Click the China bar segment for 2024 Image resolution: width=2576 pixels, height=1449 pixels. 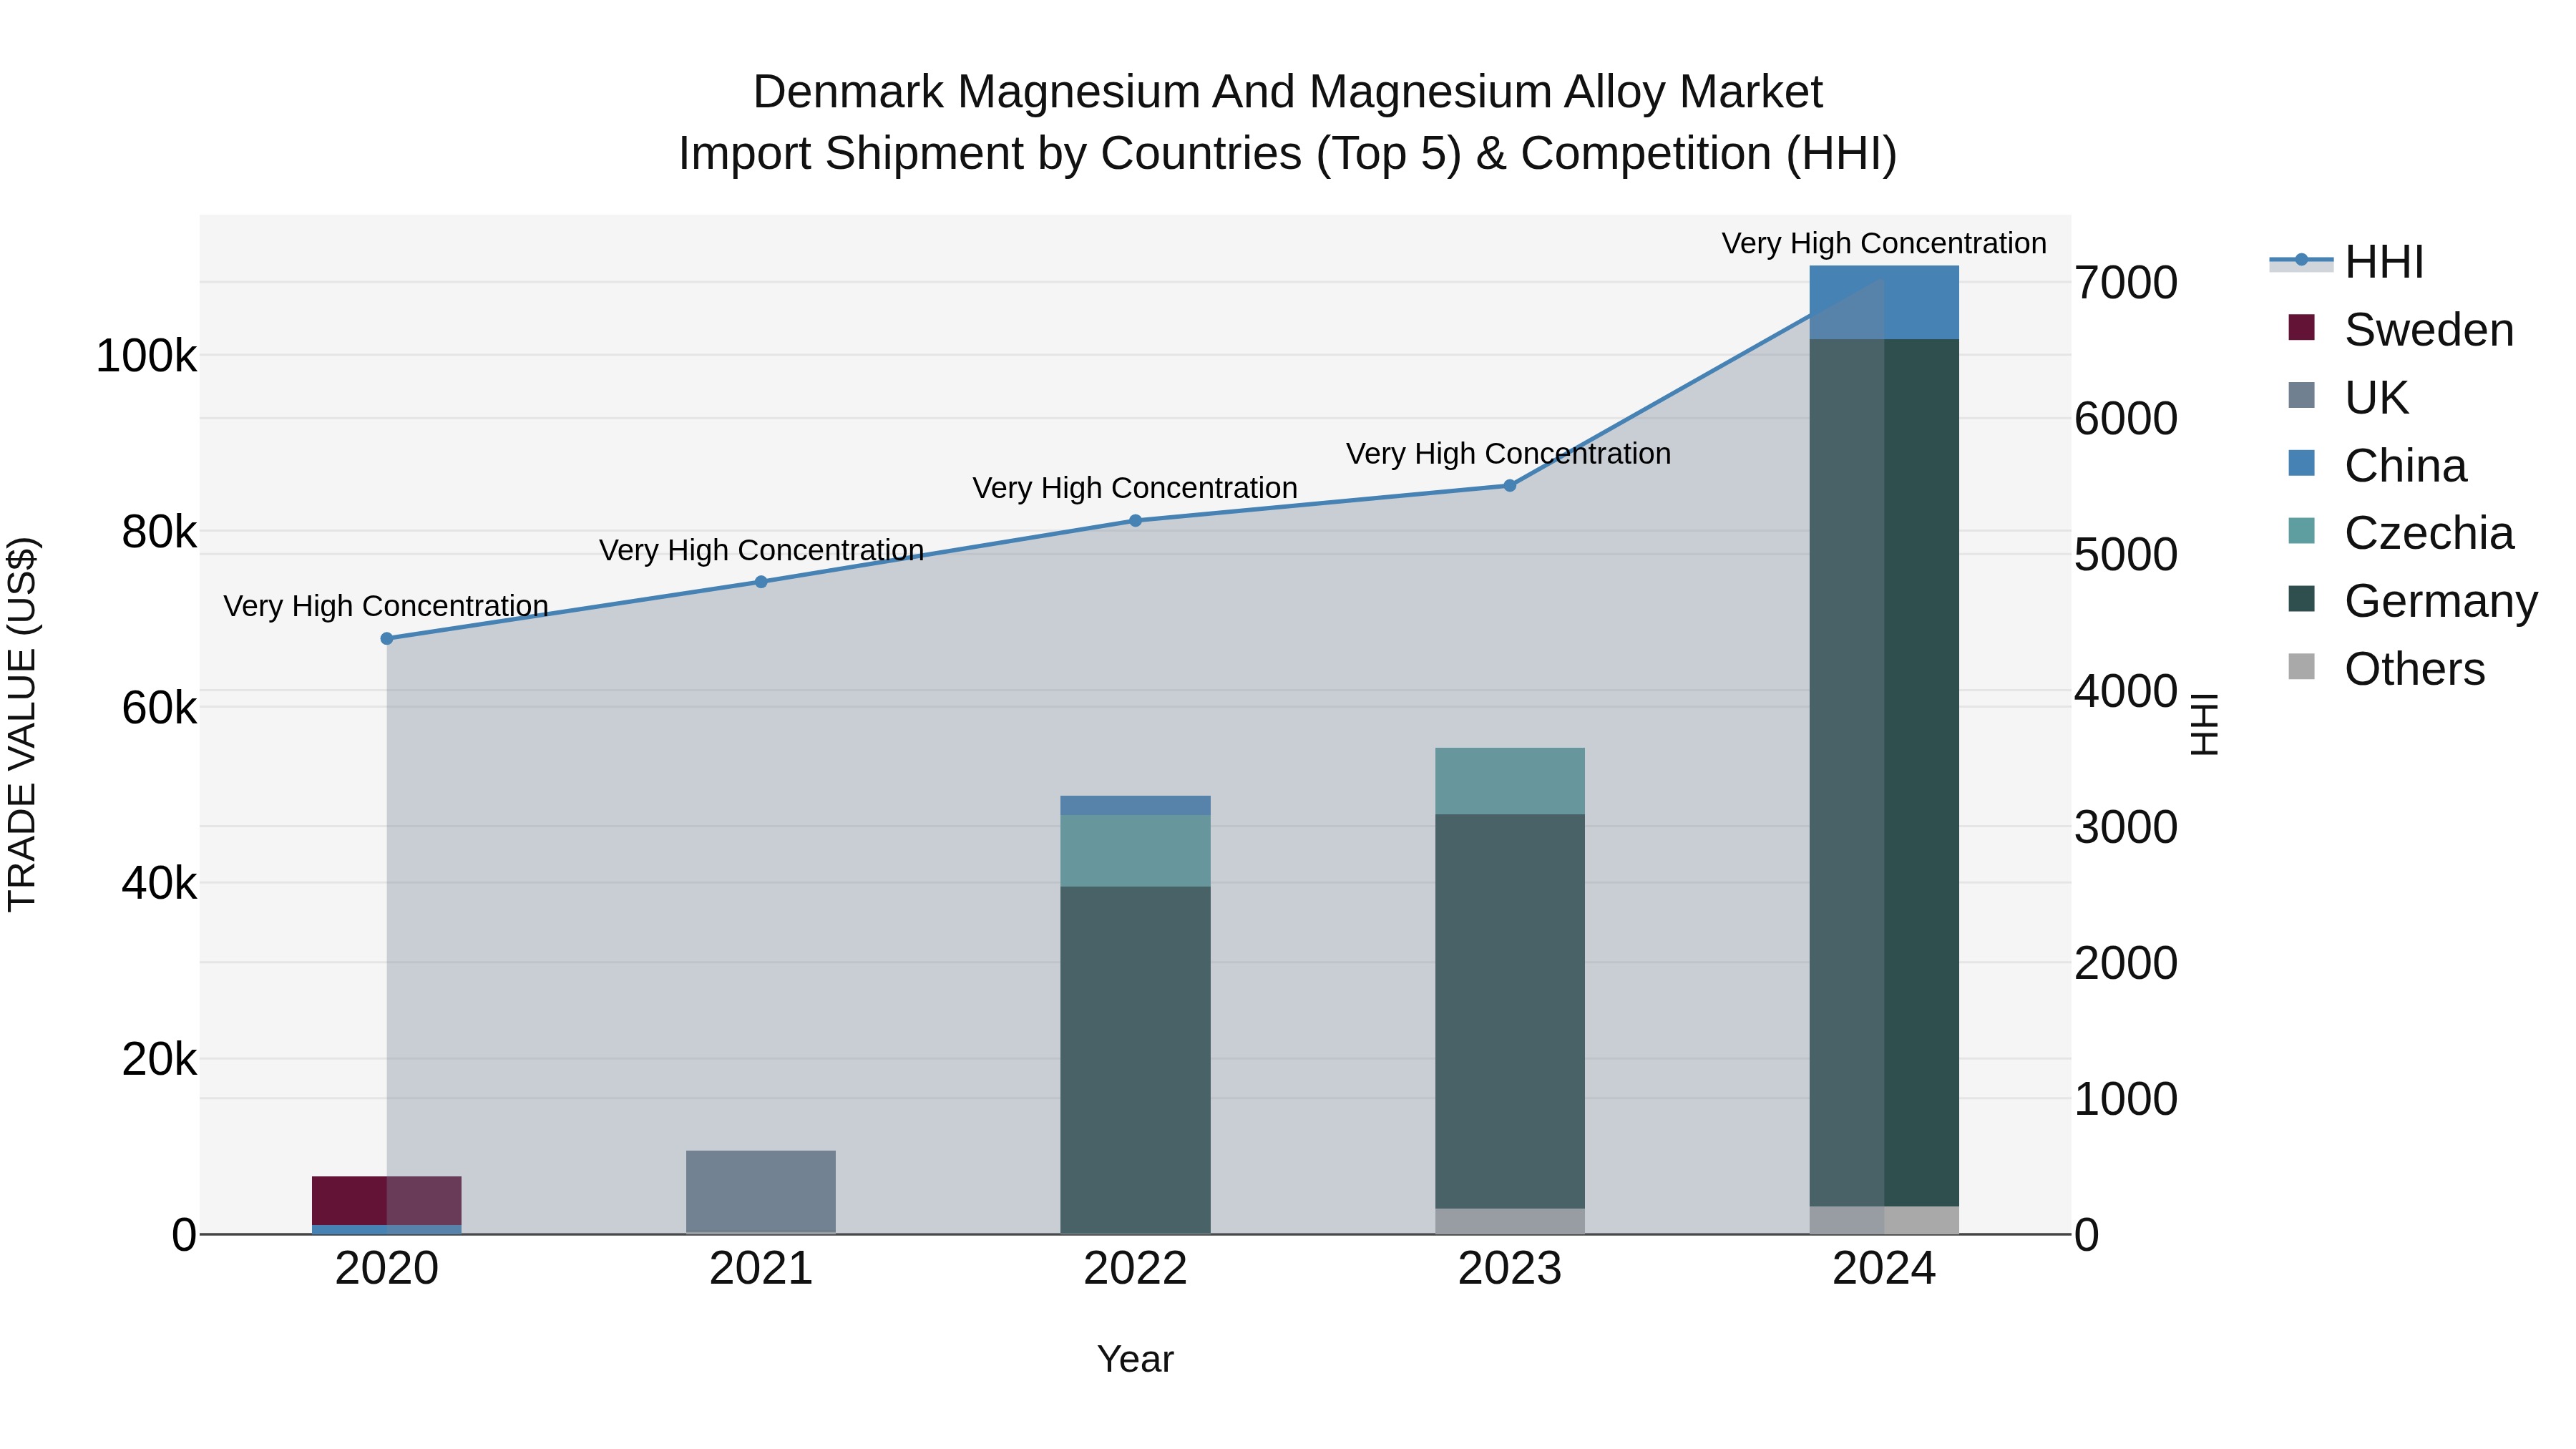[1884, 303]
